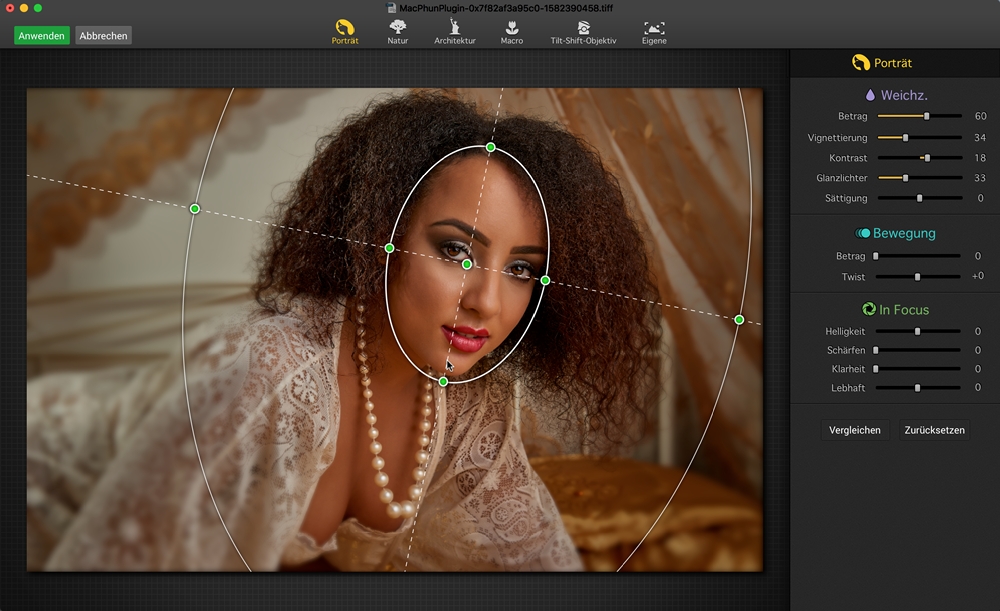This screenshot has width=1000, height=611.
Task: Click the Lebhaft label
Action: (x=848, y=388)
